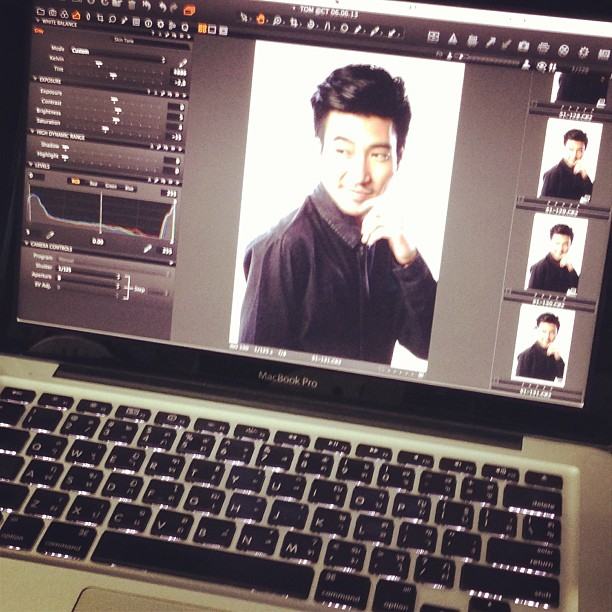The width and height of the screenshot is (612, 612).
Task: Switch to the Skin Tone tab
Action: coord(124,40)
